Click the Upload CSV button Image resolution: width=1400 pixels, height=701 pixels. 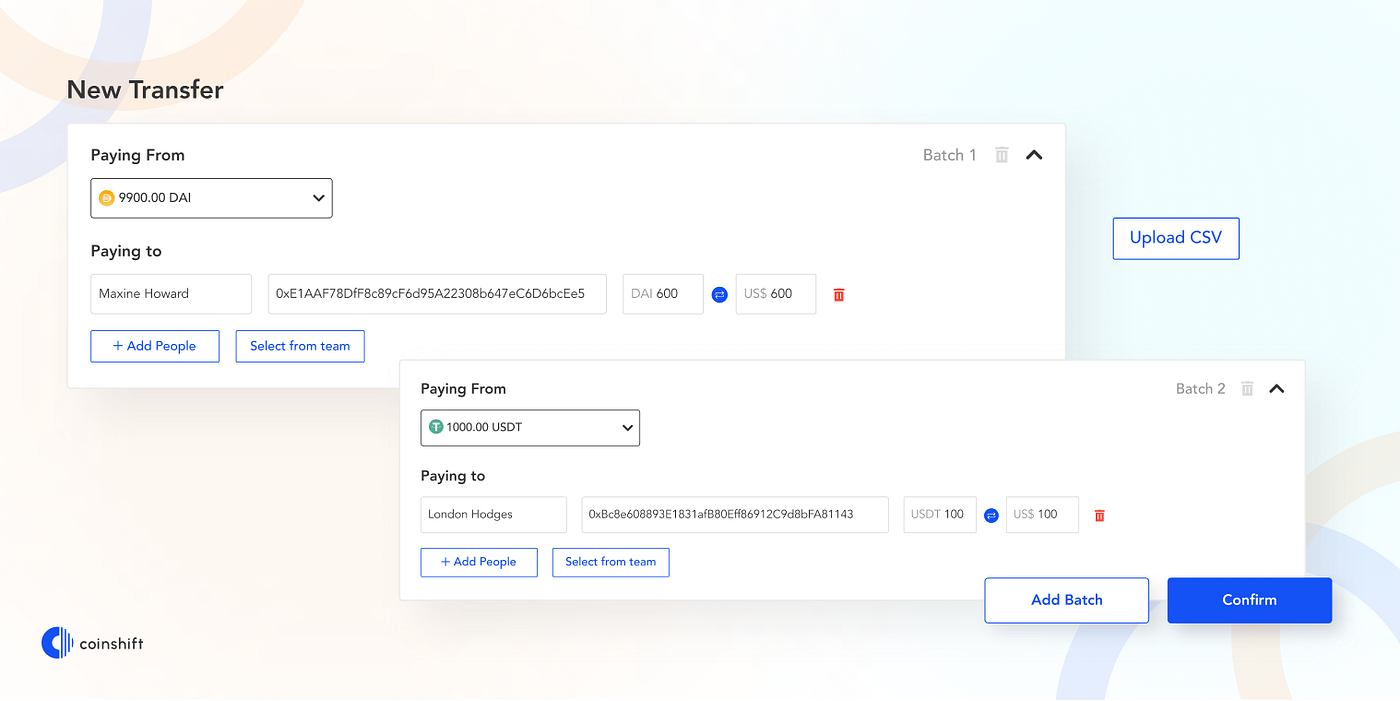[x=1176, y=238]
